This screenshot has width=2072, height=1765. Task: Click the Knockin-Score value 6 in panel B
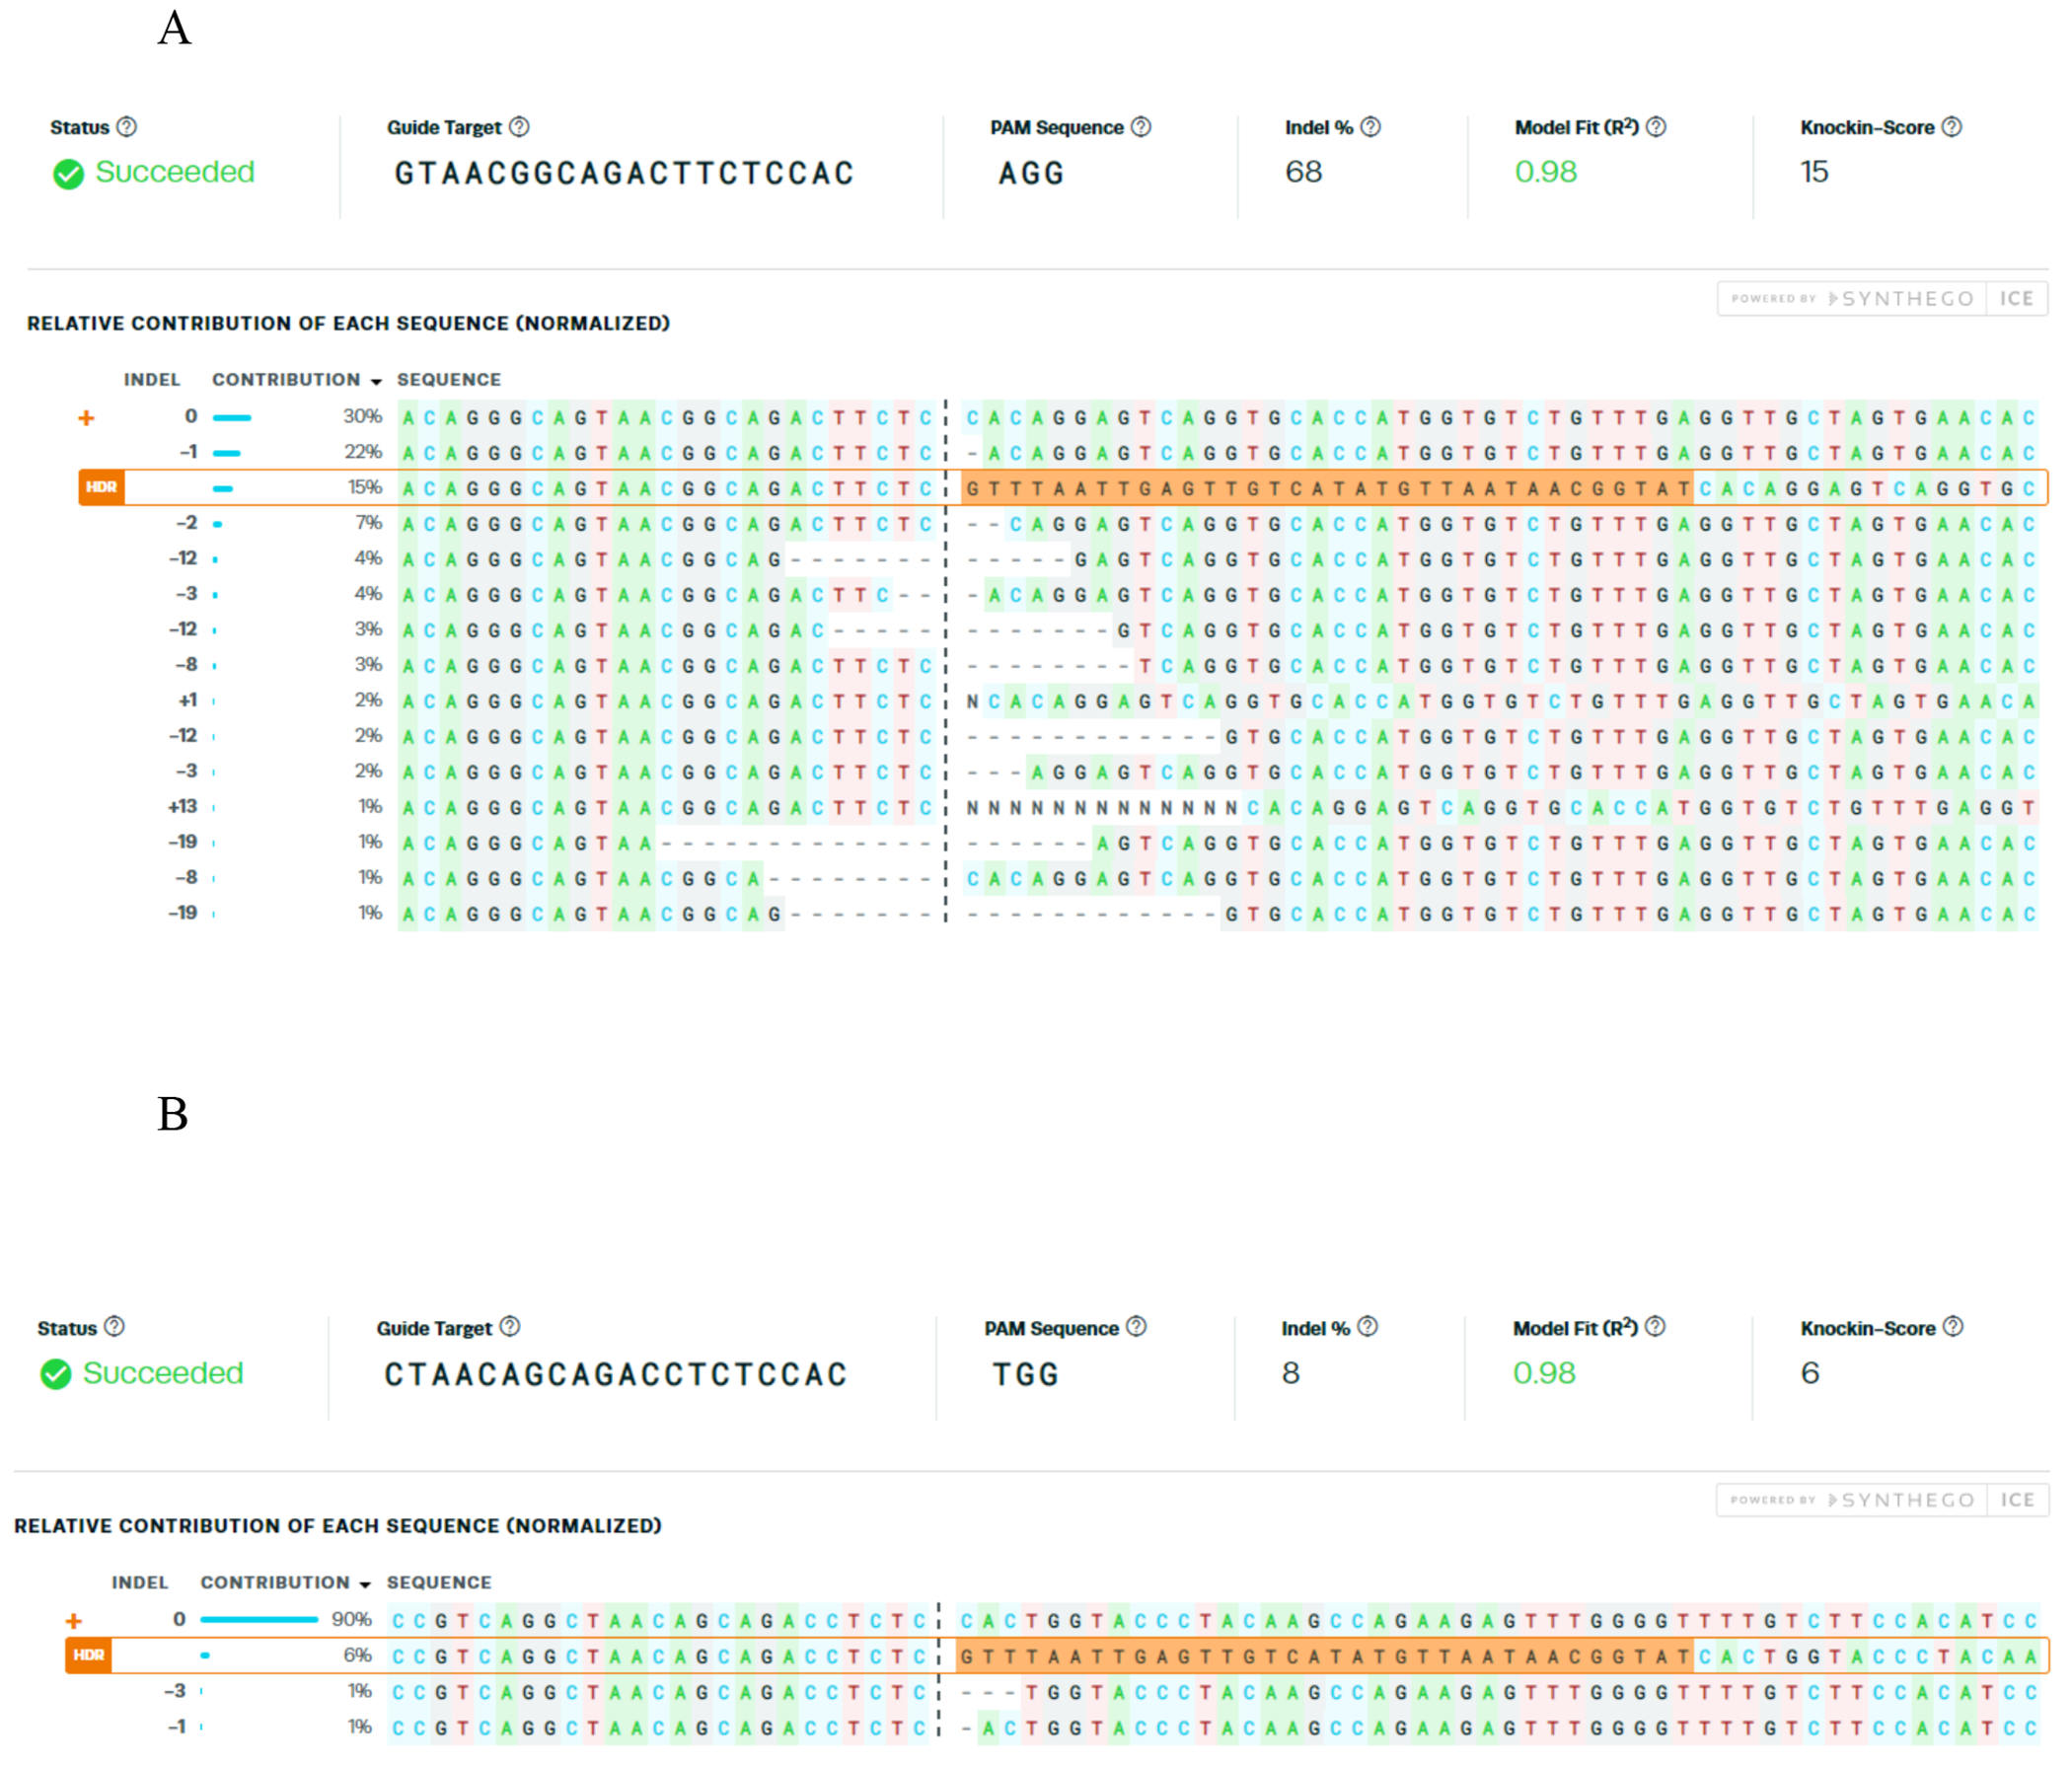point(1810,1373)
